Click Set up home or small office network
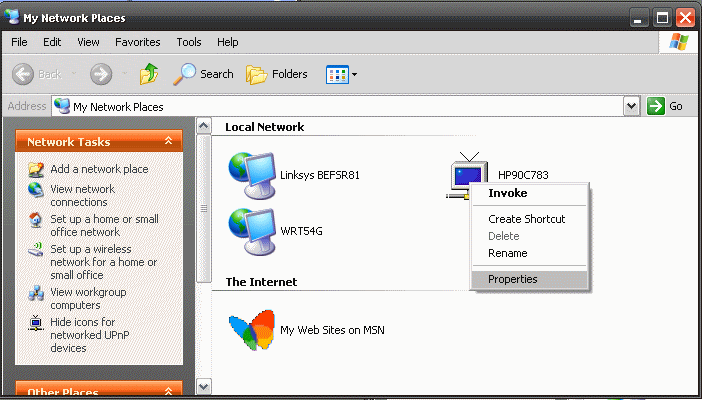 (104, 225)
